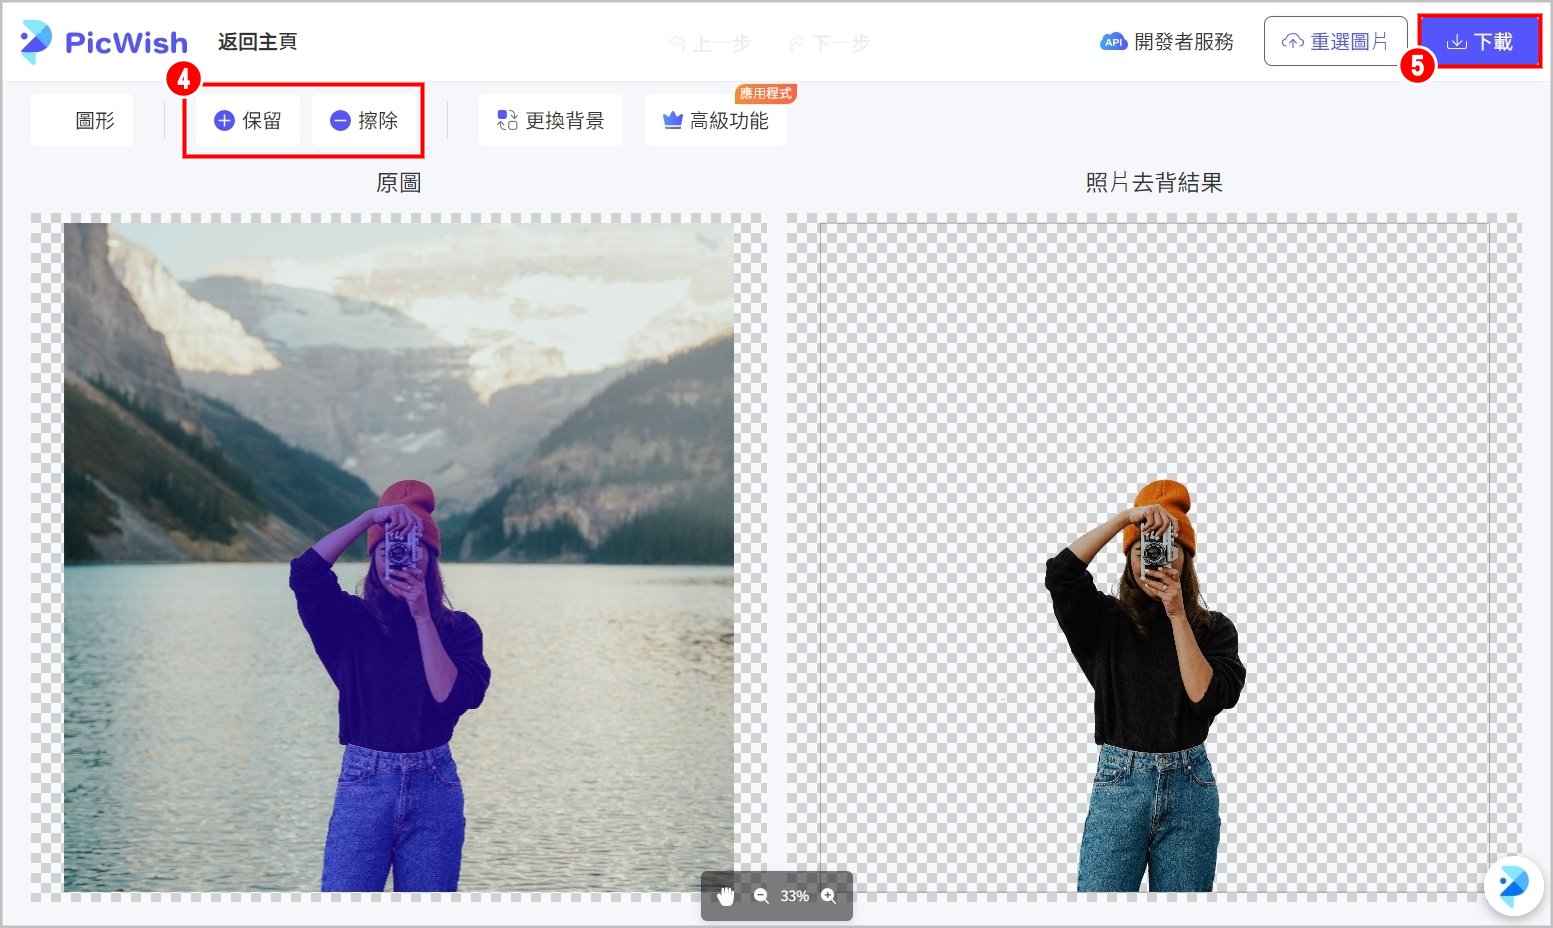Click the 下一步 redo button
Screen dimensions: 1553x928
point(829,43)
